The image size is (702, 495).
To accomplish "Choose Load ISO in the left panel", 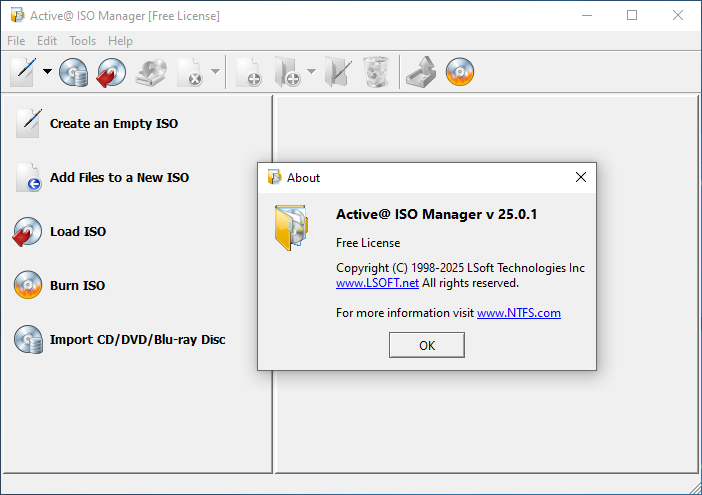I will pos(78,231).
